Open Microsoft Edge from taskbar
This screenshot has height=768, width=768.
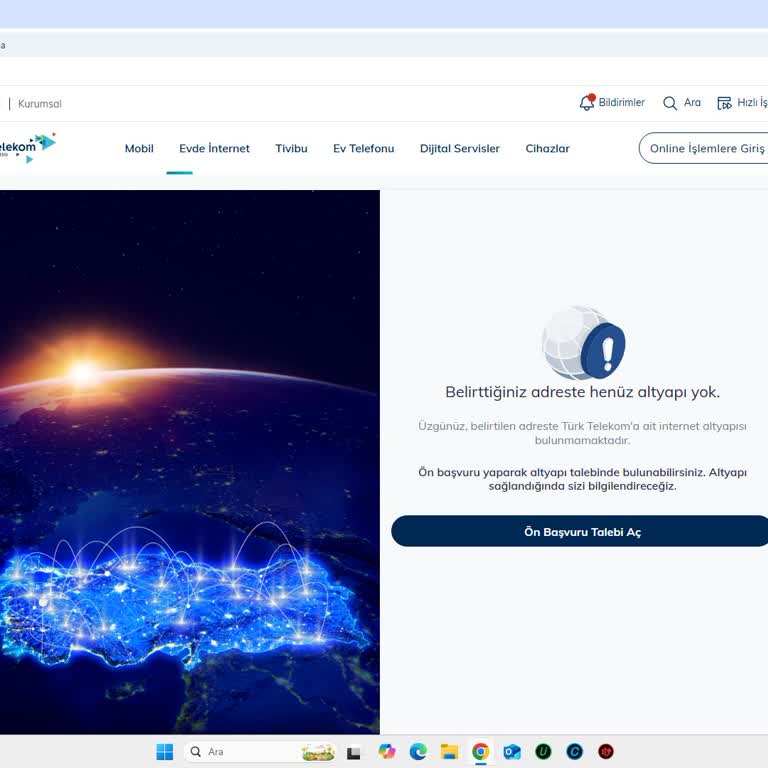click(x=418, y=751)
